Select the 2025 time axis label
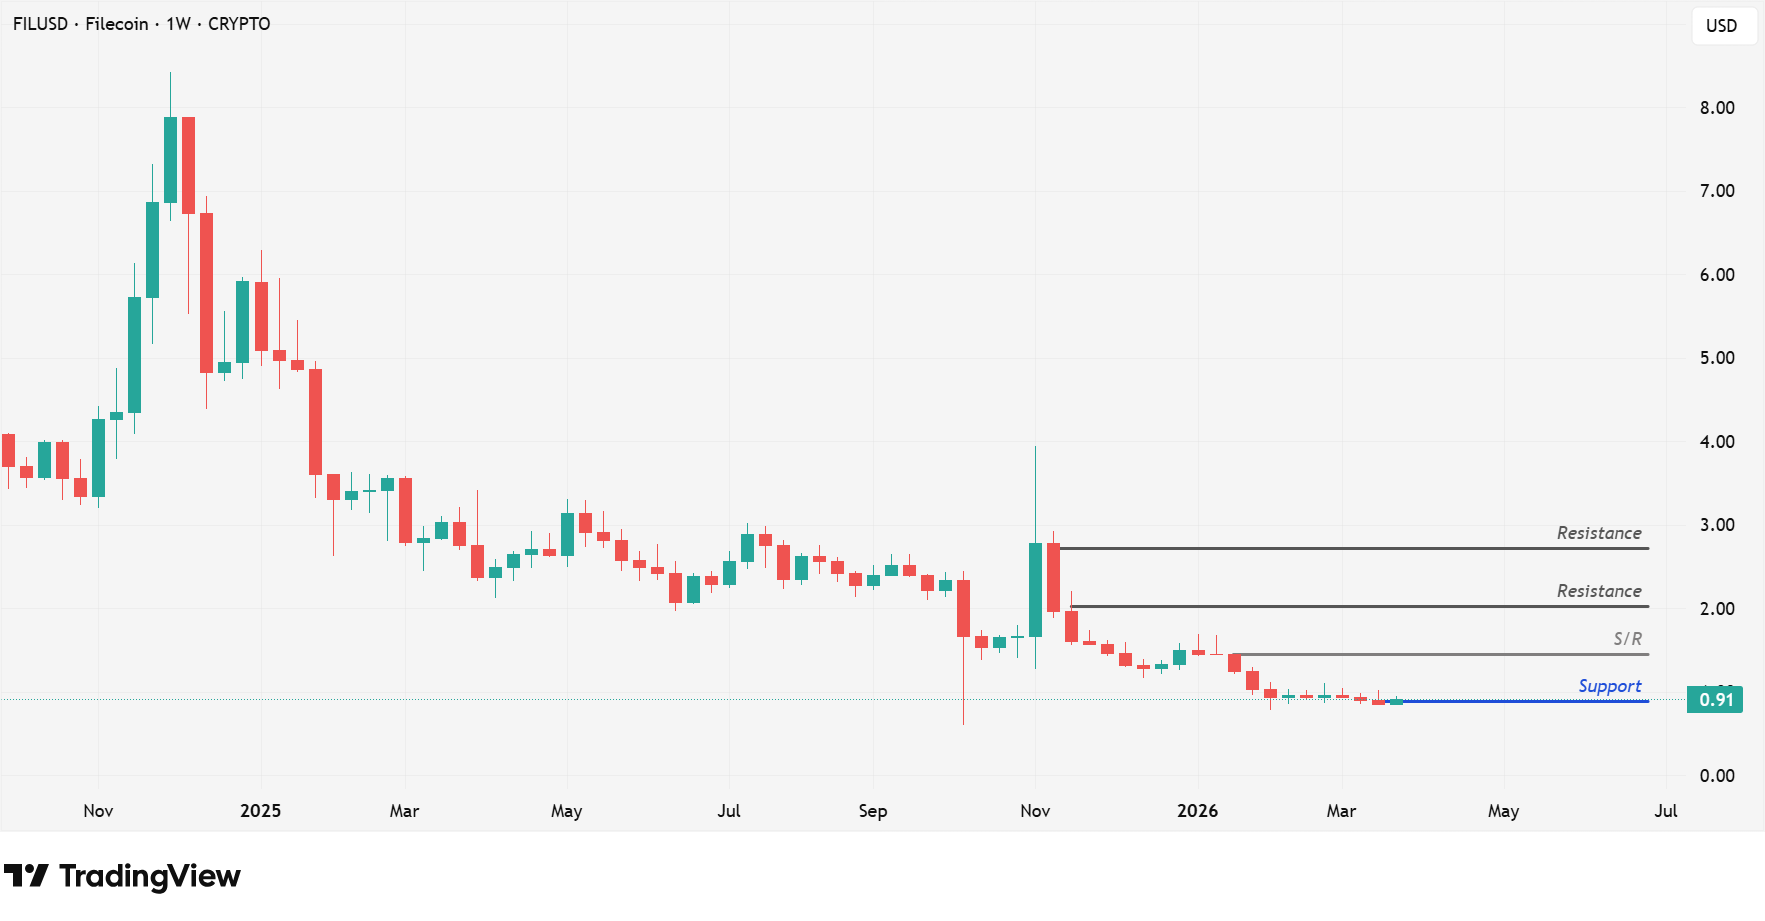The width and height of the screenshot is (1765, 921). click(x=260, y=811)
